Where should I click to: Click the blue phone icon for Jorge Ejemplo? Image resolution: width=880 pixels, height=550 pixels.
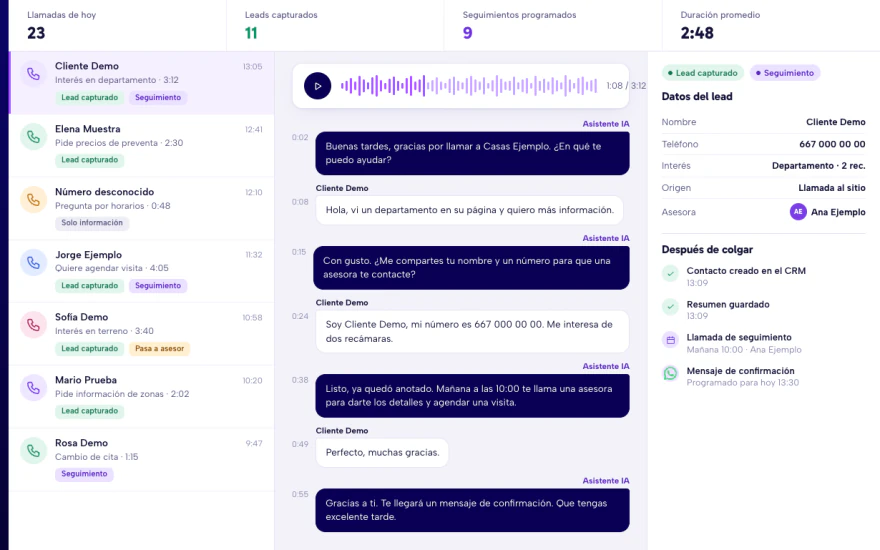[33, 262]
